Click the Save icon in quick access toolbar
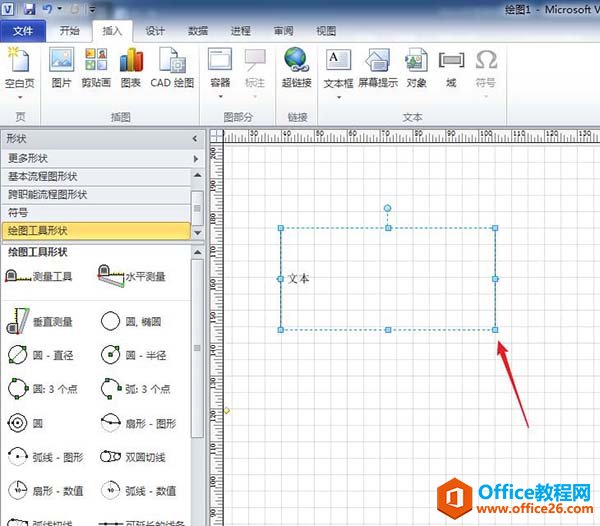The image size is (600, 526). pos(29,9)
